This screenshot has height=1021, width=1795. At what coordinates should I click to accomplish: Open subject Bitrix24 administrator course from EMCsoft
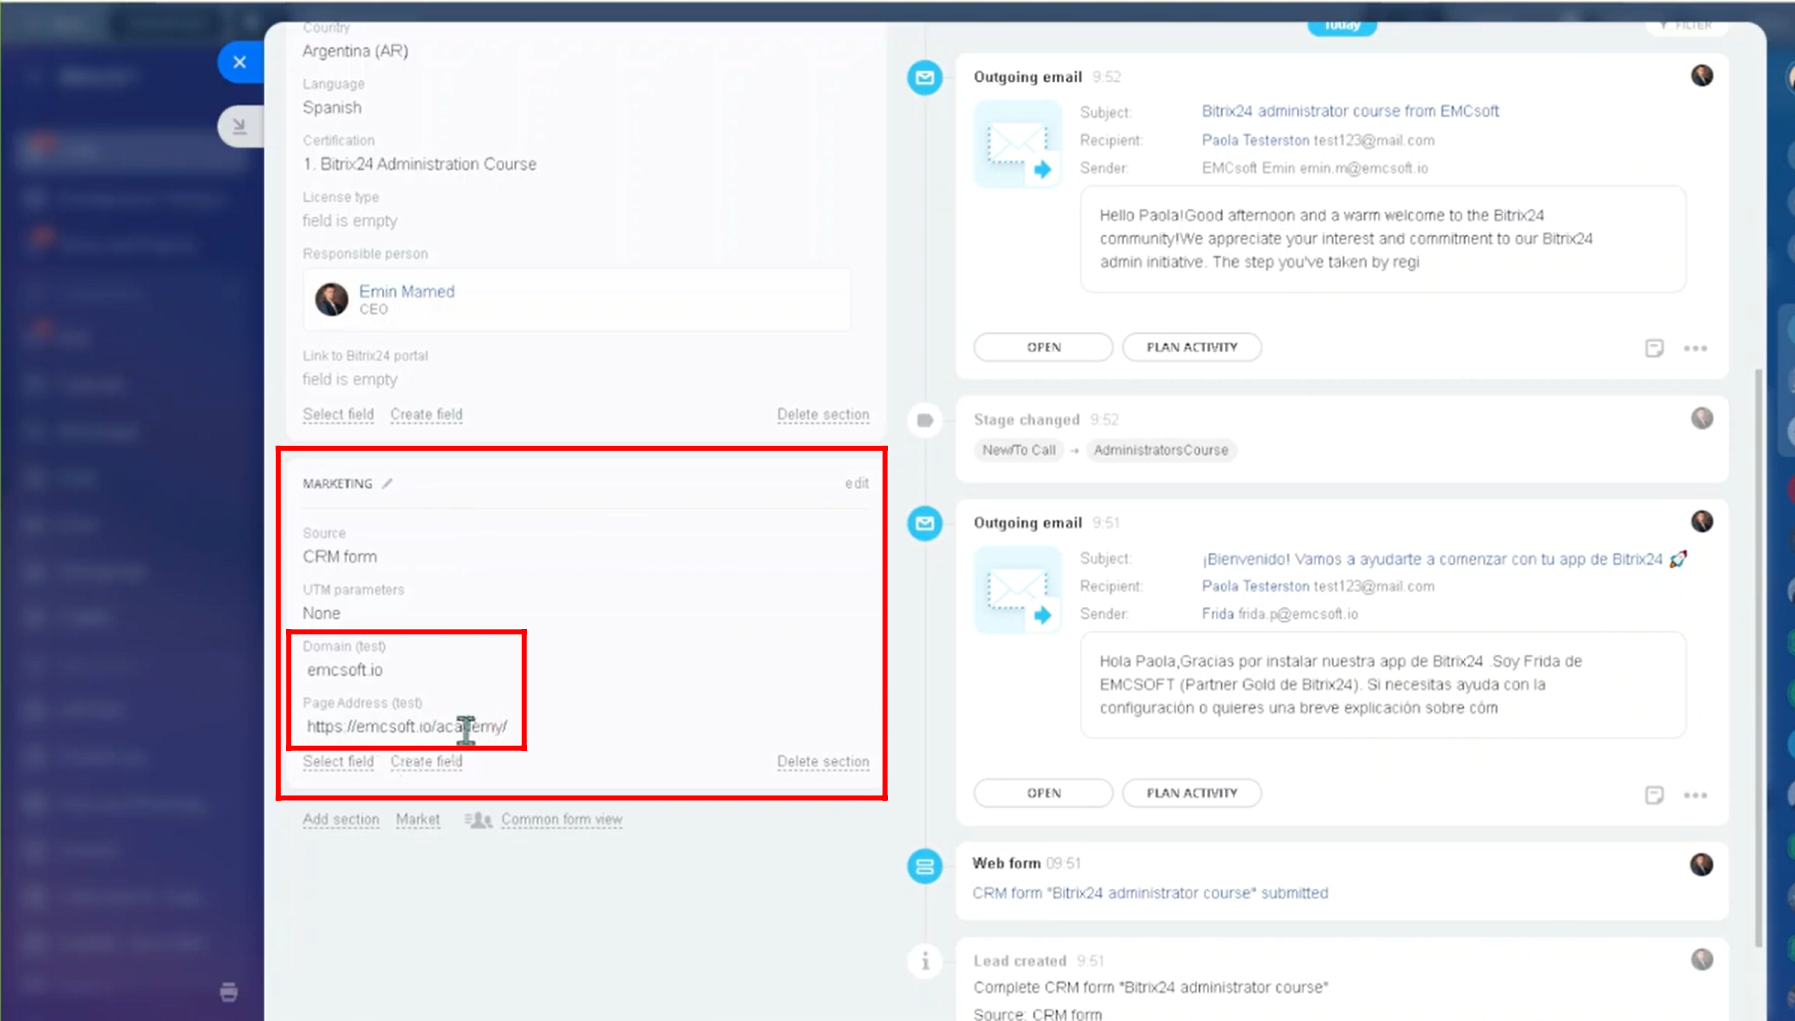pos(1350,111)
